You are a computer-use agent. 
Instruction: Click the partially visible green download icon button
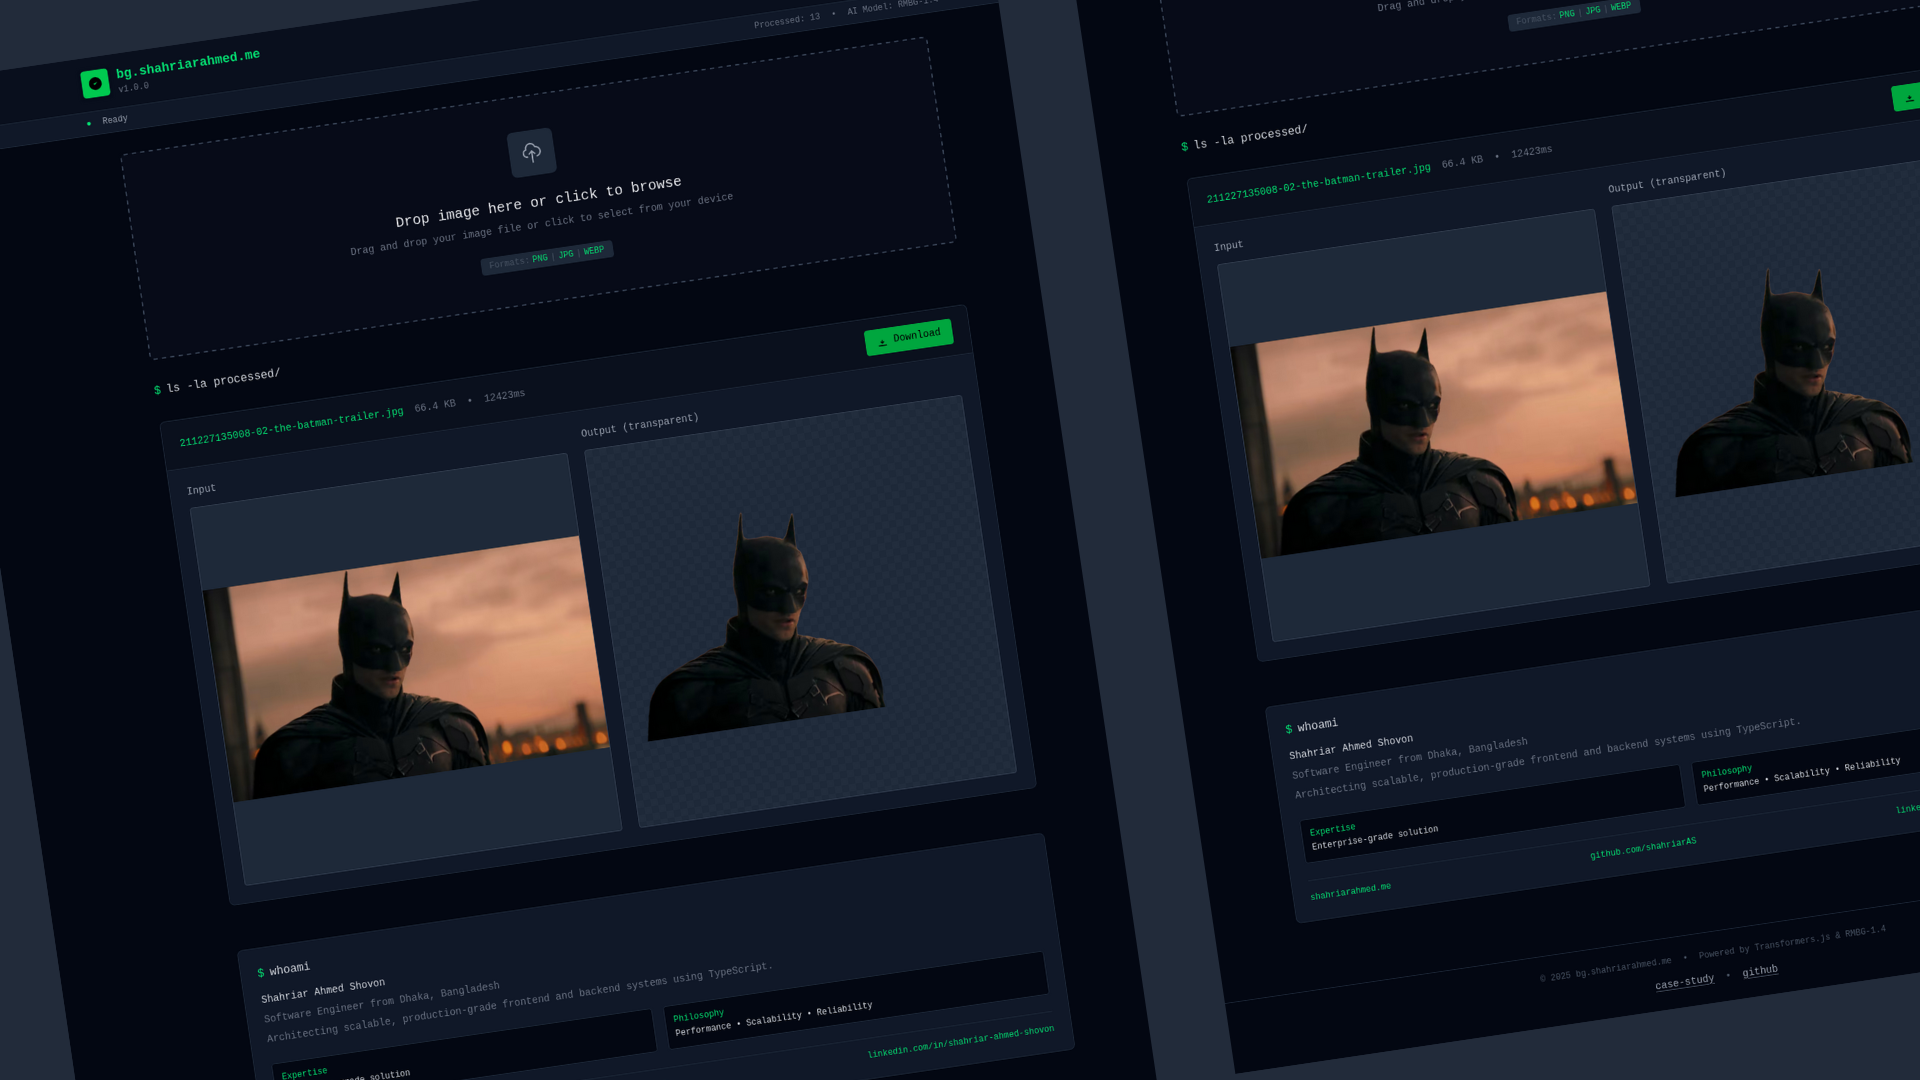click(1907, 97)
